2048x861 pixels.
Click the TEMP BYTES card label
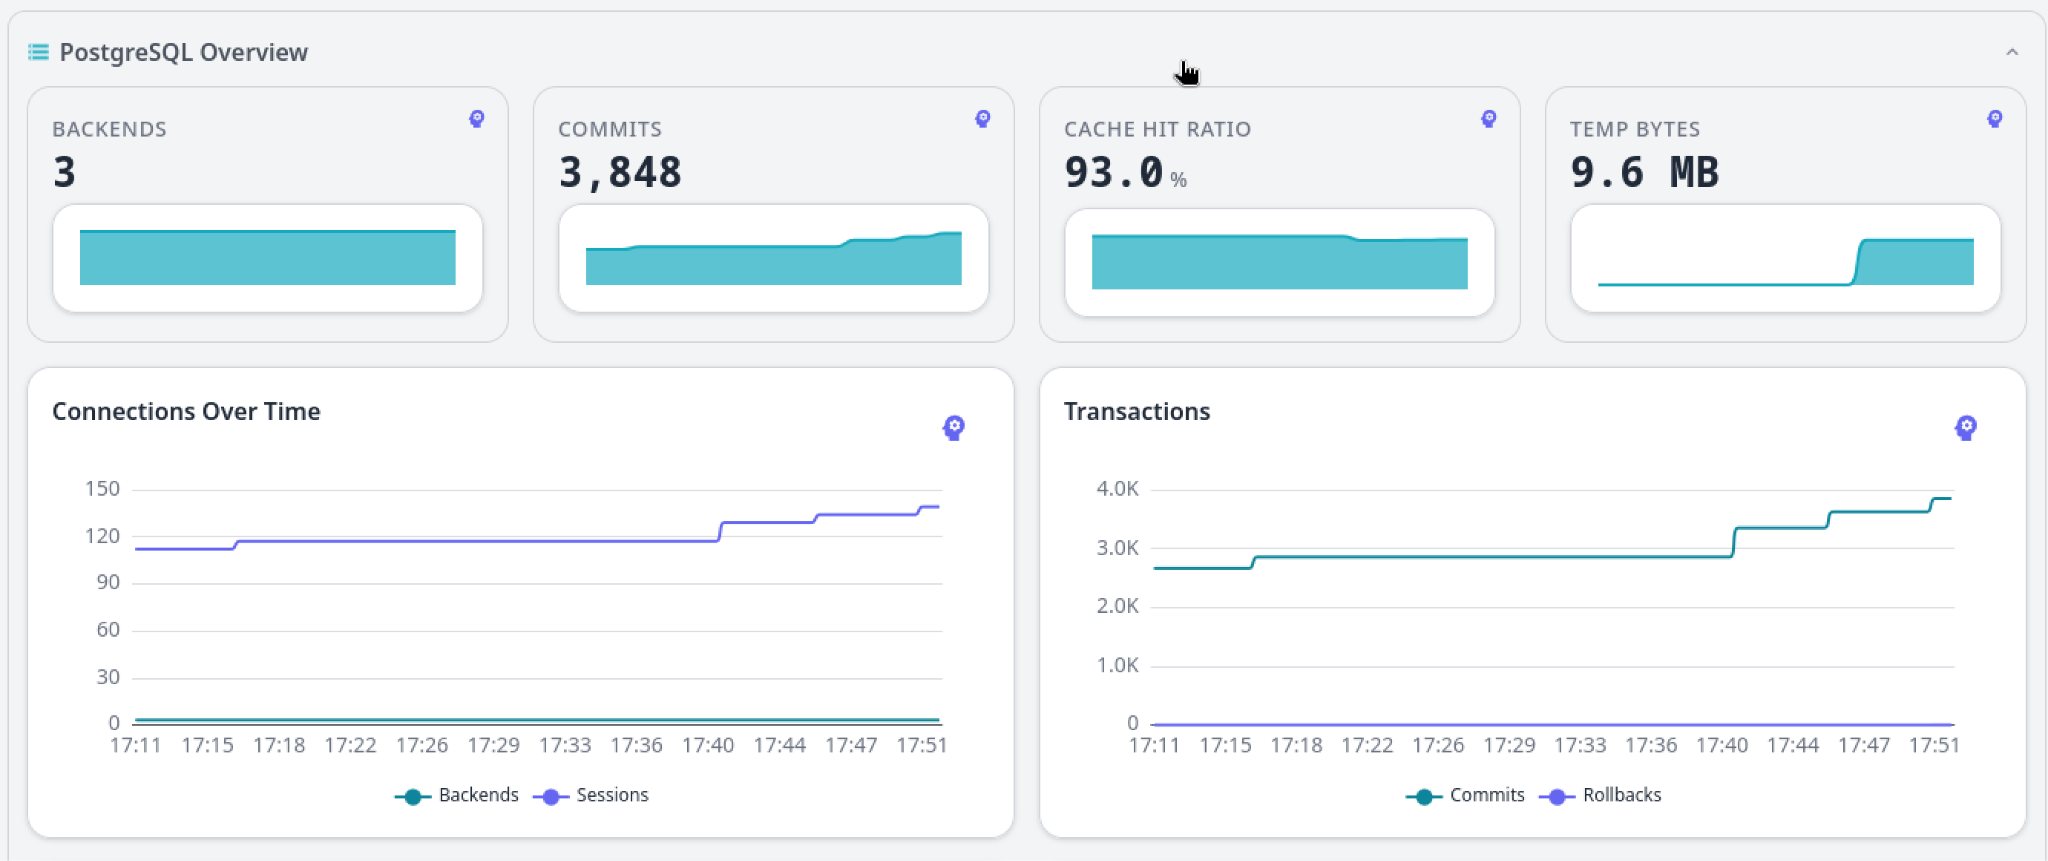click(1635, 129)
